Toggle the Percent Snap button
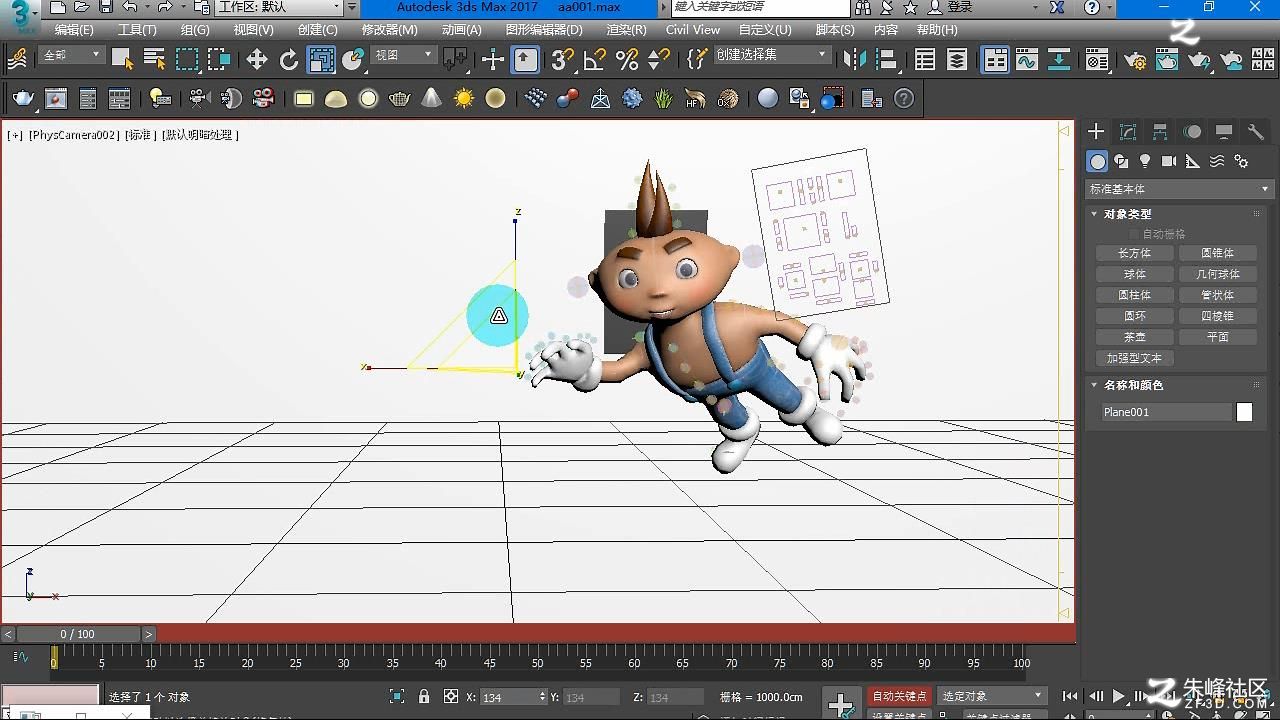 click(627, 59)
